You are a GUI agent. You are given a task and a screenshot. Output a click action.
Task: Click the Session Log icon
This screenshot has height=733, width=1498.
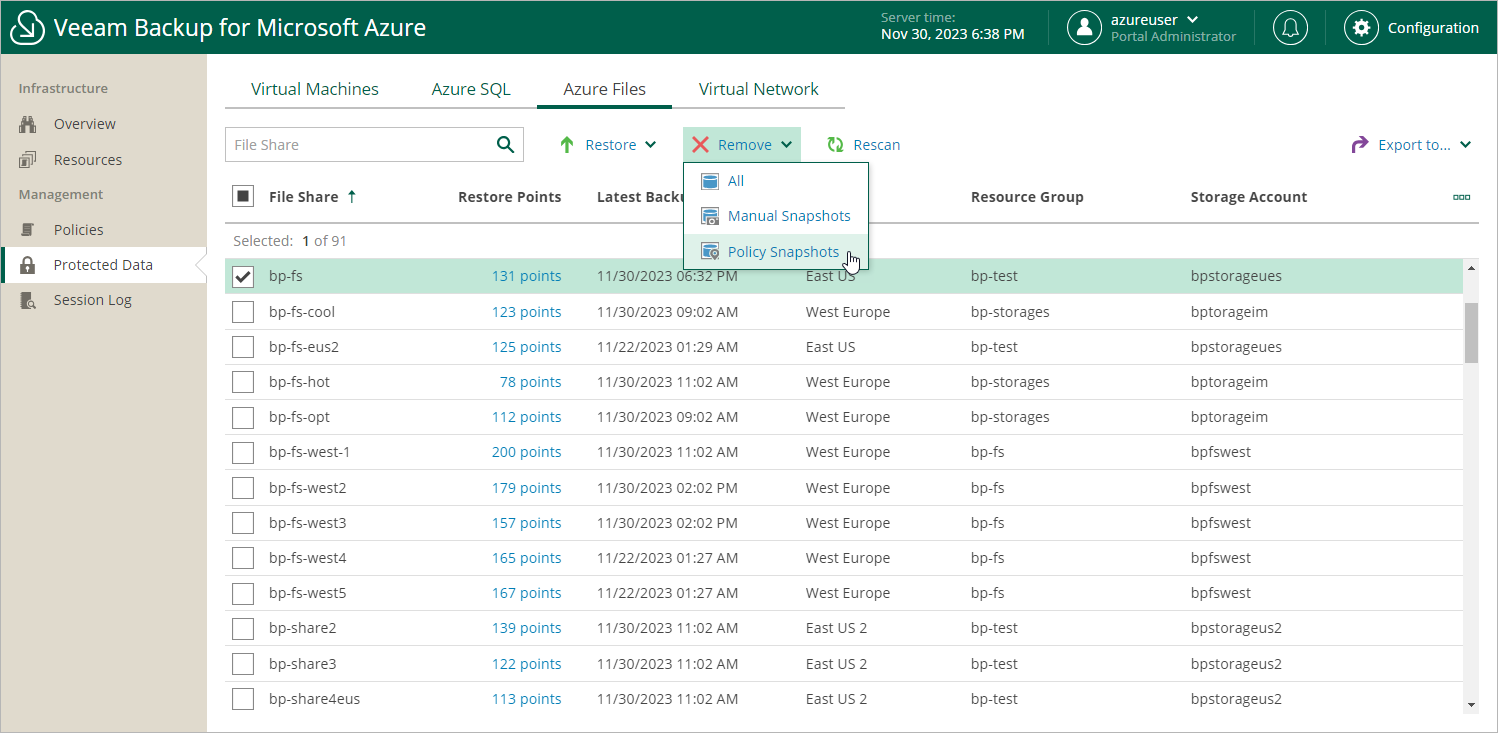coord(29,300)
